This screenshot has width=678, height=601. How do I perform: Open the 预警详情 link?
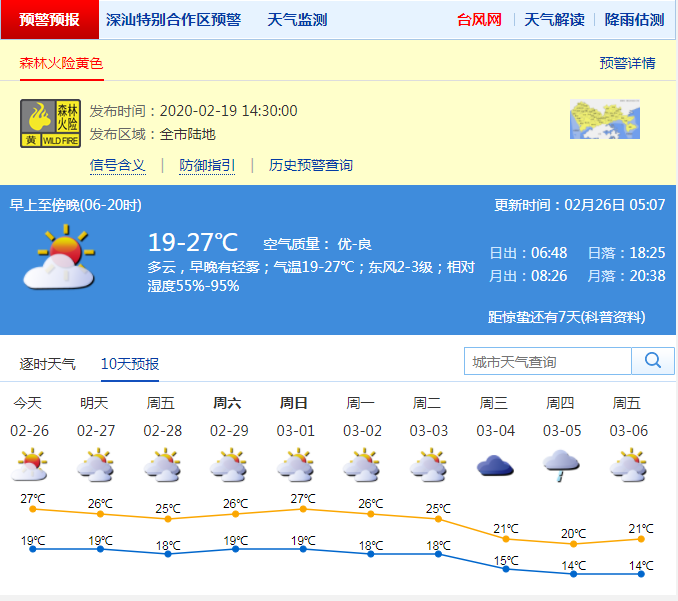point(627,63)
